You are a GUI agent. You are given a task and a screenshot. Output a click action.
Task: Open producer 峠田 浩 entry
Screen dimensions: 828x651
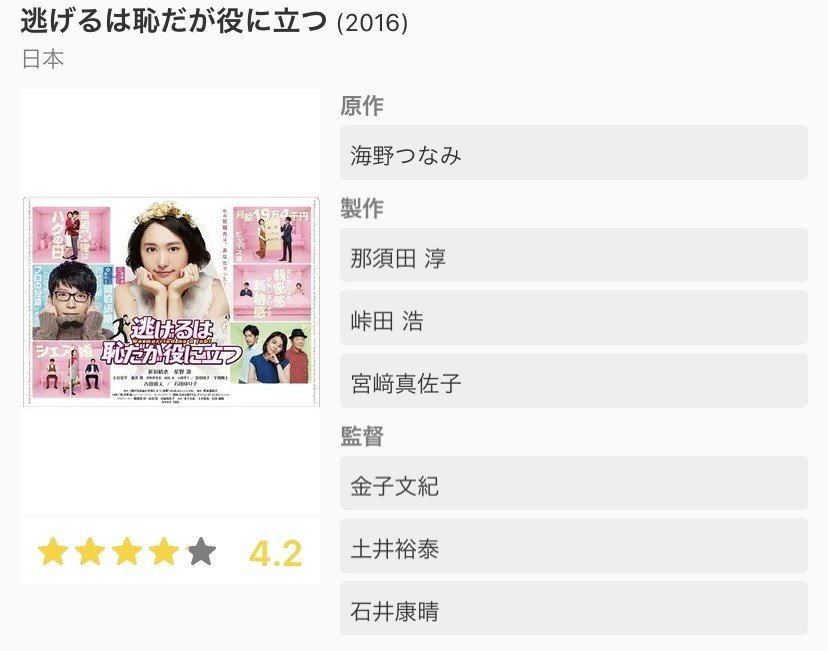click(x=573, y=318)
